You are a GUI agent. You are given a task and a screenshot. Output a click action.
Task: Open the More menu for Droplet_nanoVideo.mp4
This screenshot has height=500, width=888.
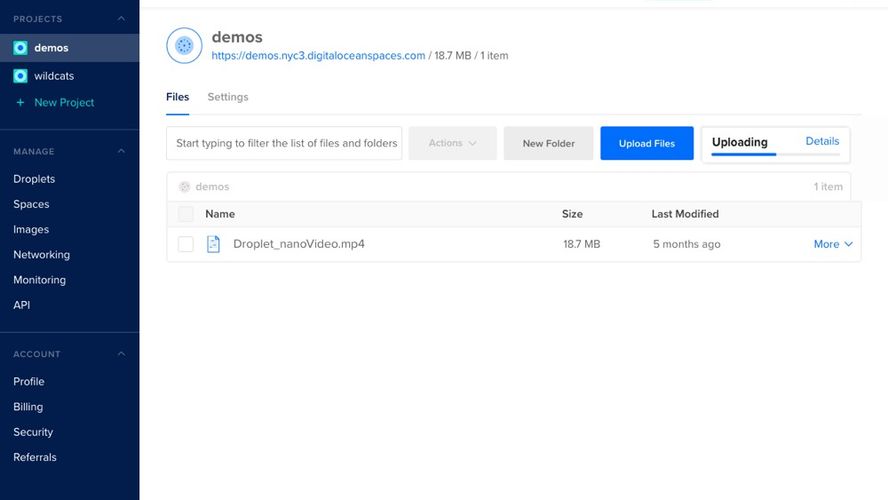tap(833, 244)
